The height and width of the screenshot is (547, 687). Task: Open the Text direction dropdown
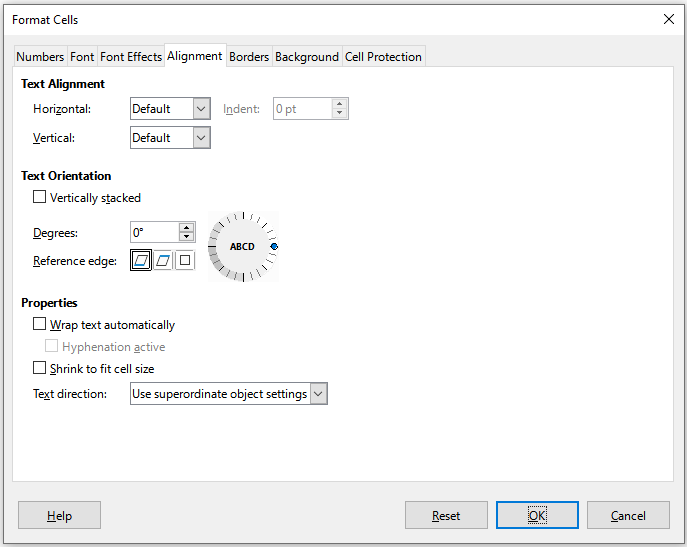coord(229,394)
